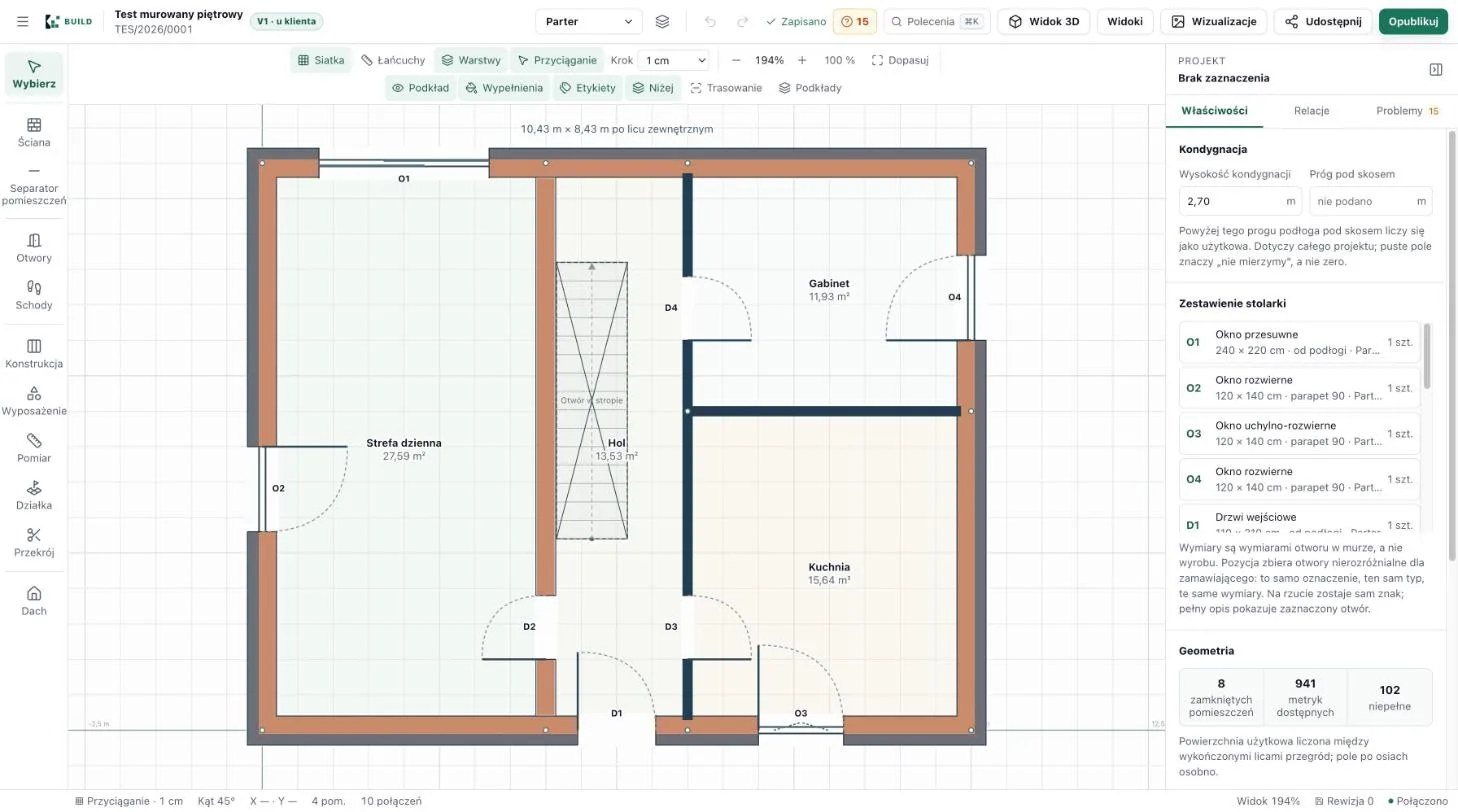Select the O1 Okno przesuwne row
The width and height of the screenshot is (1458, 812).
coord(1300,342)
